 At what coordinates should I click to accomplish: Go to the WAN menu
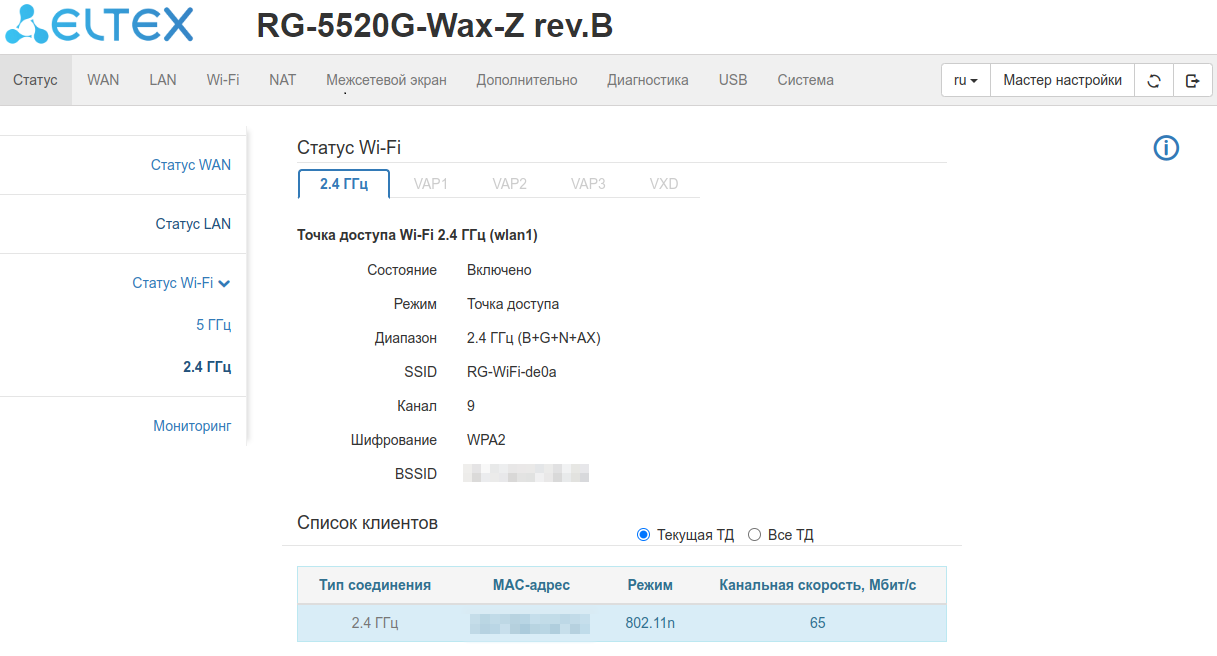click(103, 80)
